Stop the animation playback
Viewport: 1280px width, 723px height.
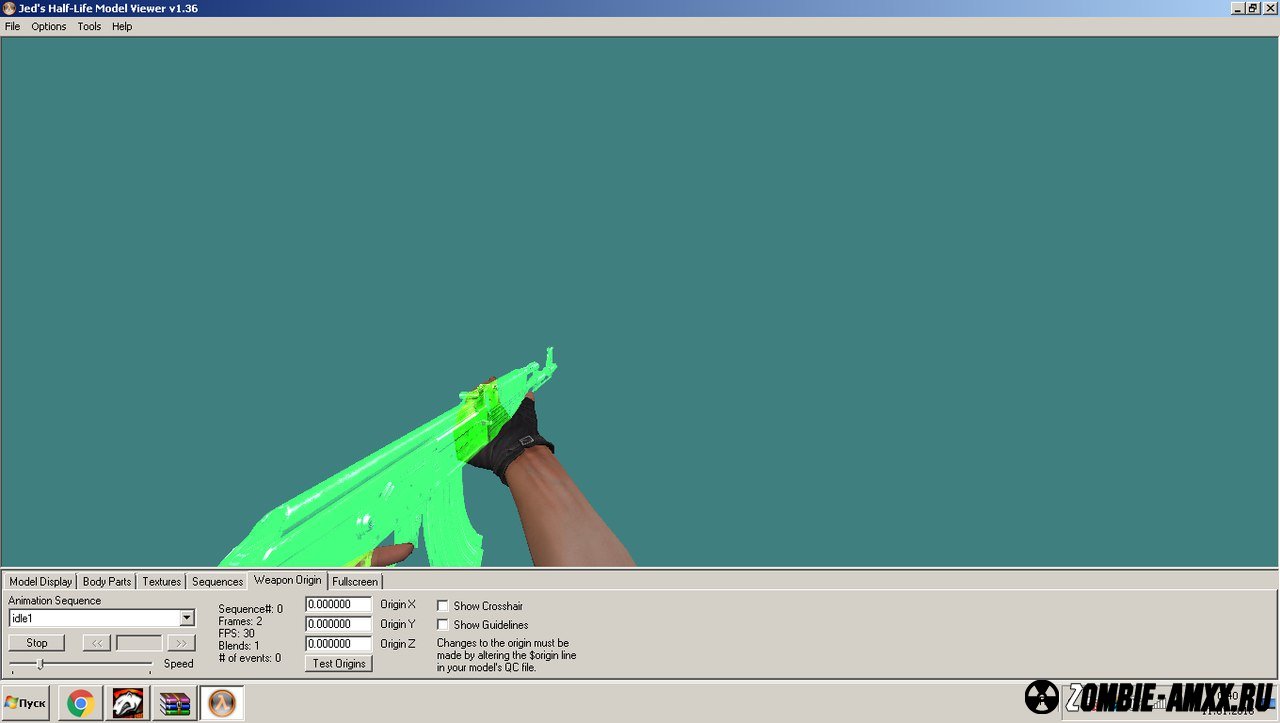coord(37,643)
